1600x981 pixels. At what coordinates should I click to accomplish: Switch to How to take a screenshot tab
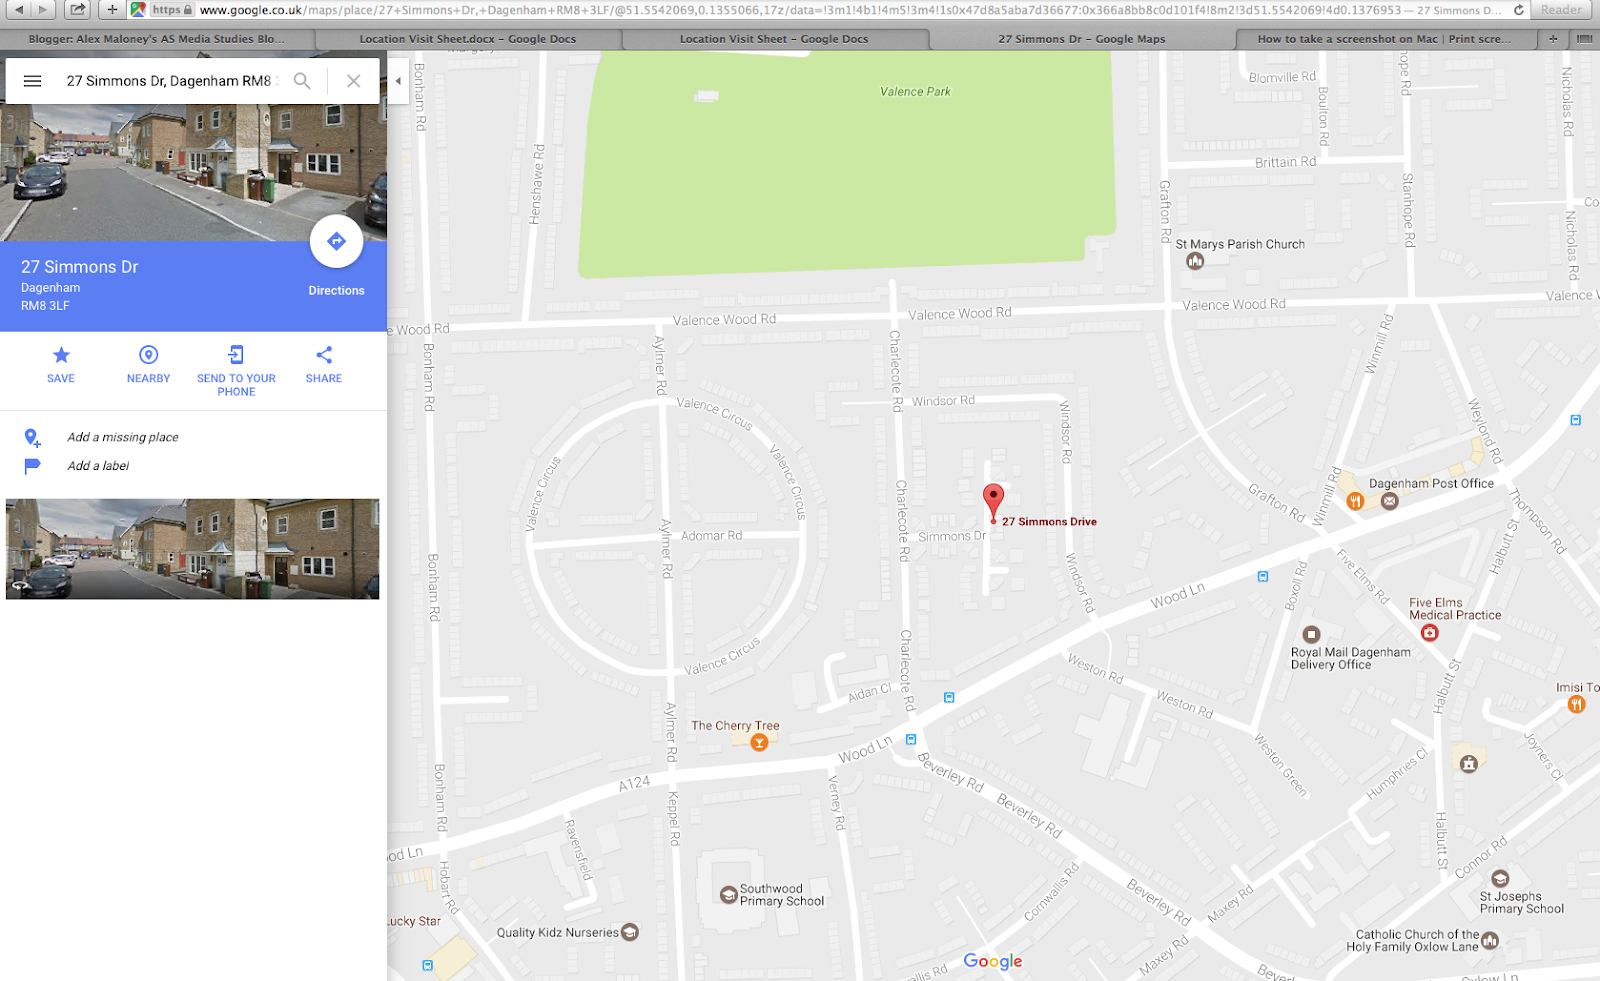tap(1385, 39)
